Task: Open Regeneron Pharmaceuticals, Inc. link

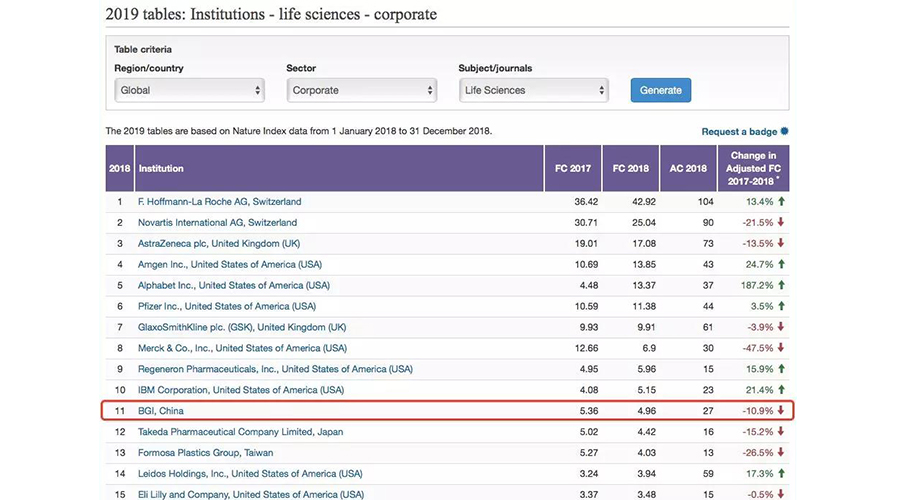Action: click(275, 369)
